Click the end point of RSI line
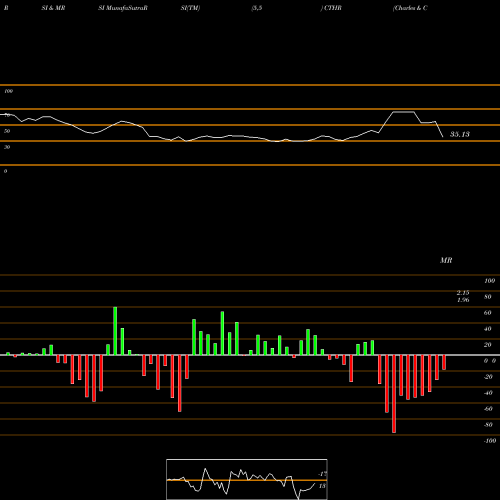The width and height of the screenshot is (500, 500). (x=443, y=137)
